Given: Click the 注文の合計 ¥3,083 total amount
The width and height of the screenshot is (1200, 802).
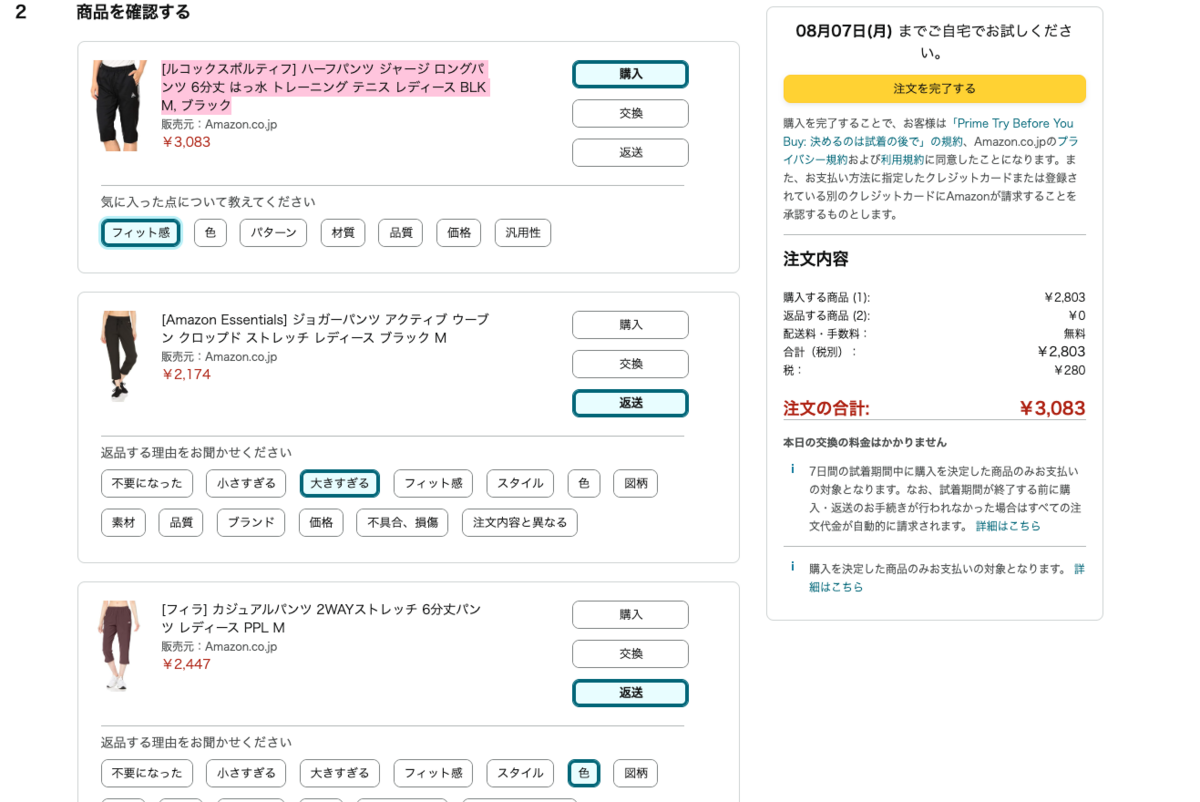Looking at the screenshot, I should 1052,408.
